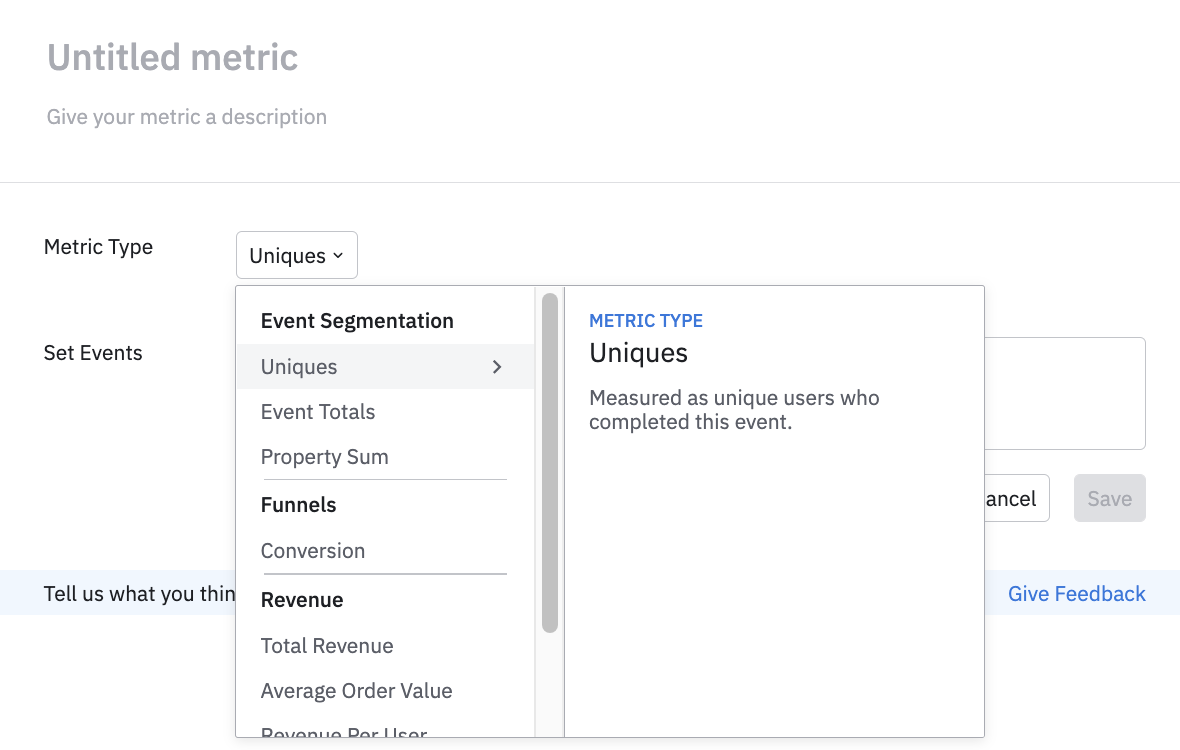This screenshot has width=1180, height=750.
Task: Pick Revenue Per User option
Action: 344,735
